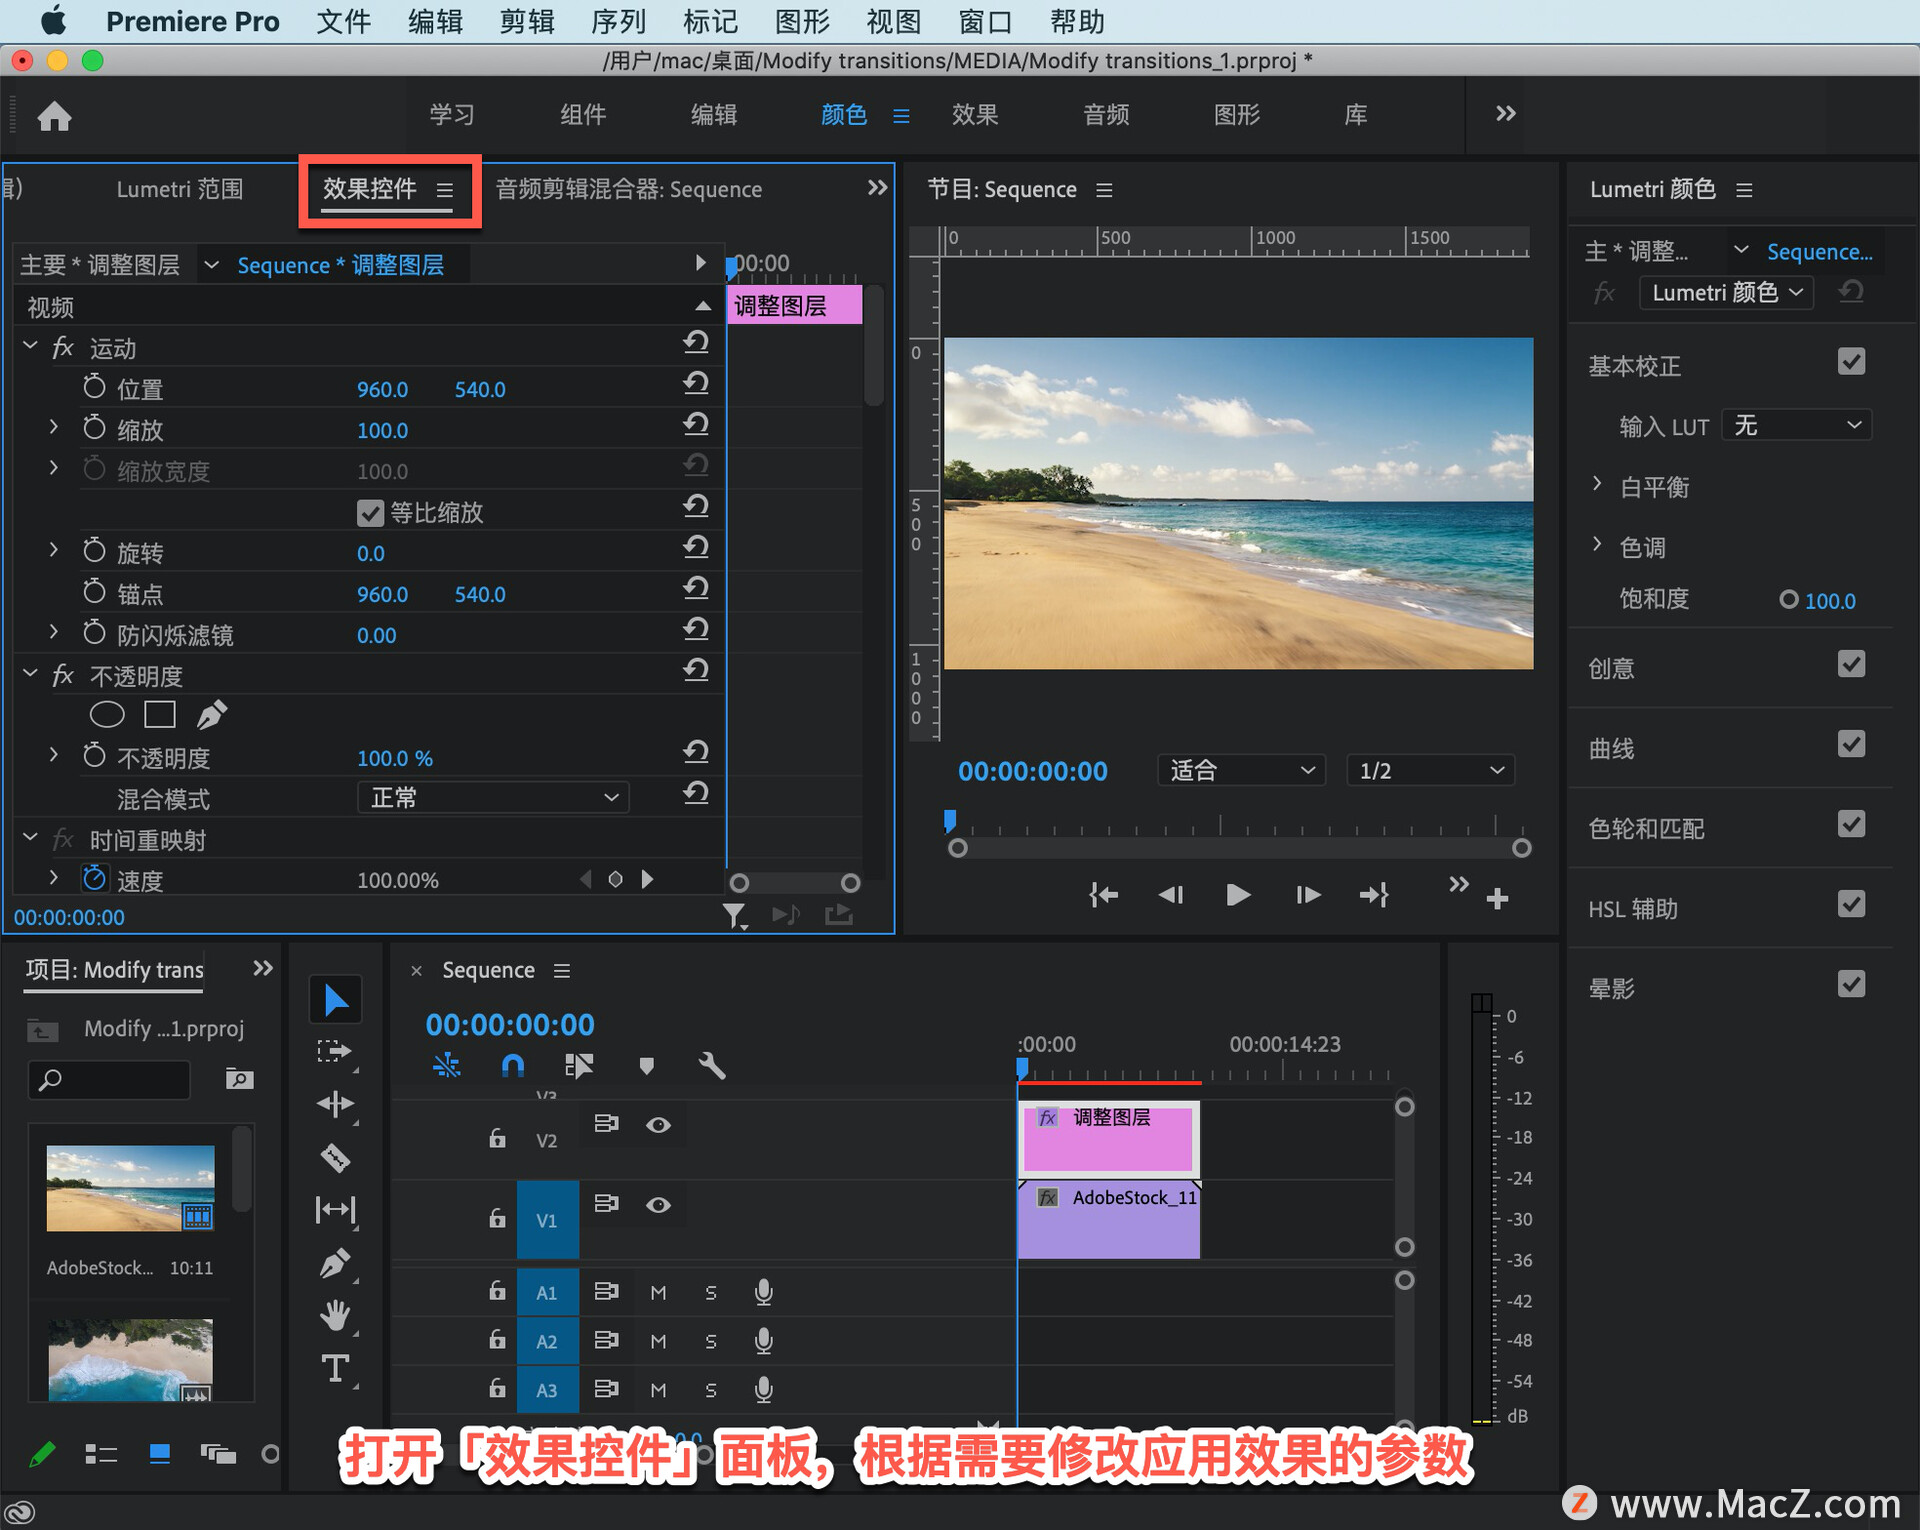Select the Razor tool in the toolbar

point(335,1157)
